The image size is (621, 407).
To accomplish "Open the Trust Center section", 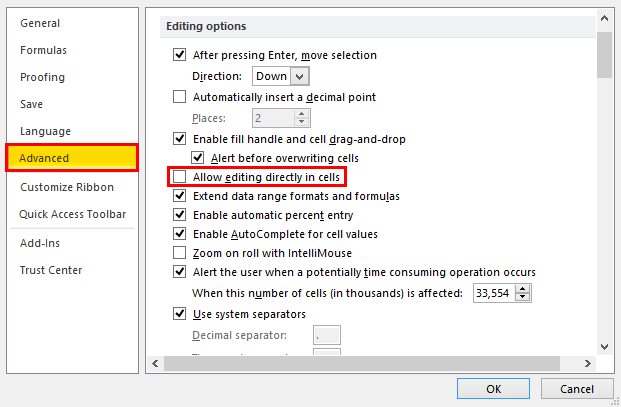I will [x=51, y=270].
